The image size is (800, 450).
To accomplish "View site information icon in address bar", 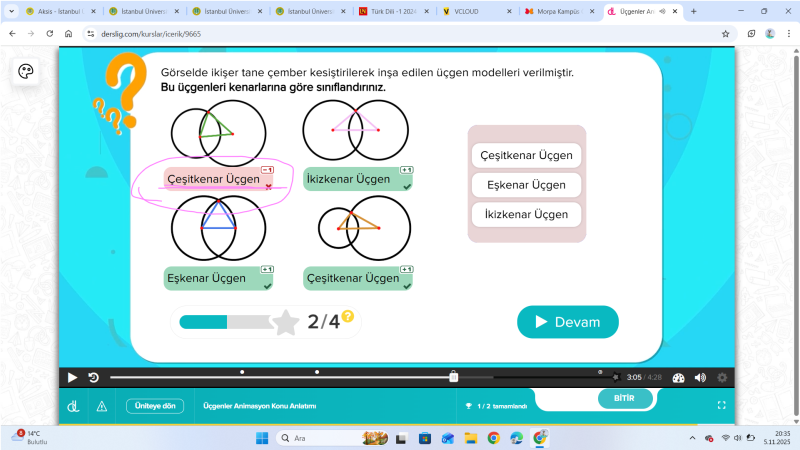I will (91, 34).
